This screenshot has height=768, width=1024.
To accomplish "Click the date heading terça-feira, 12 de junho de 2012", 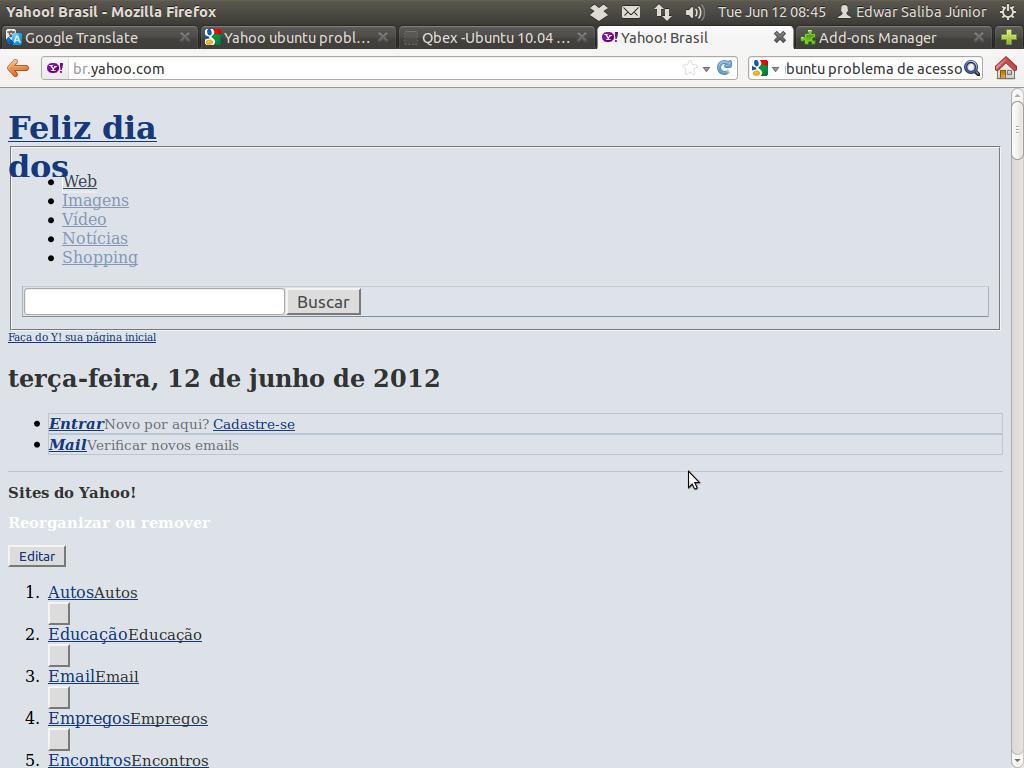I will click(x=224, y=378).
